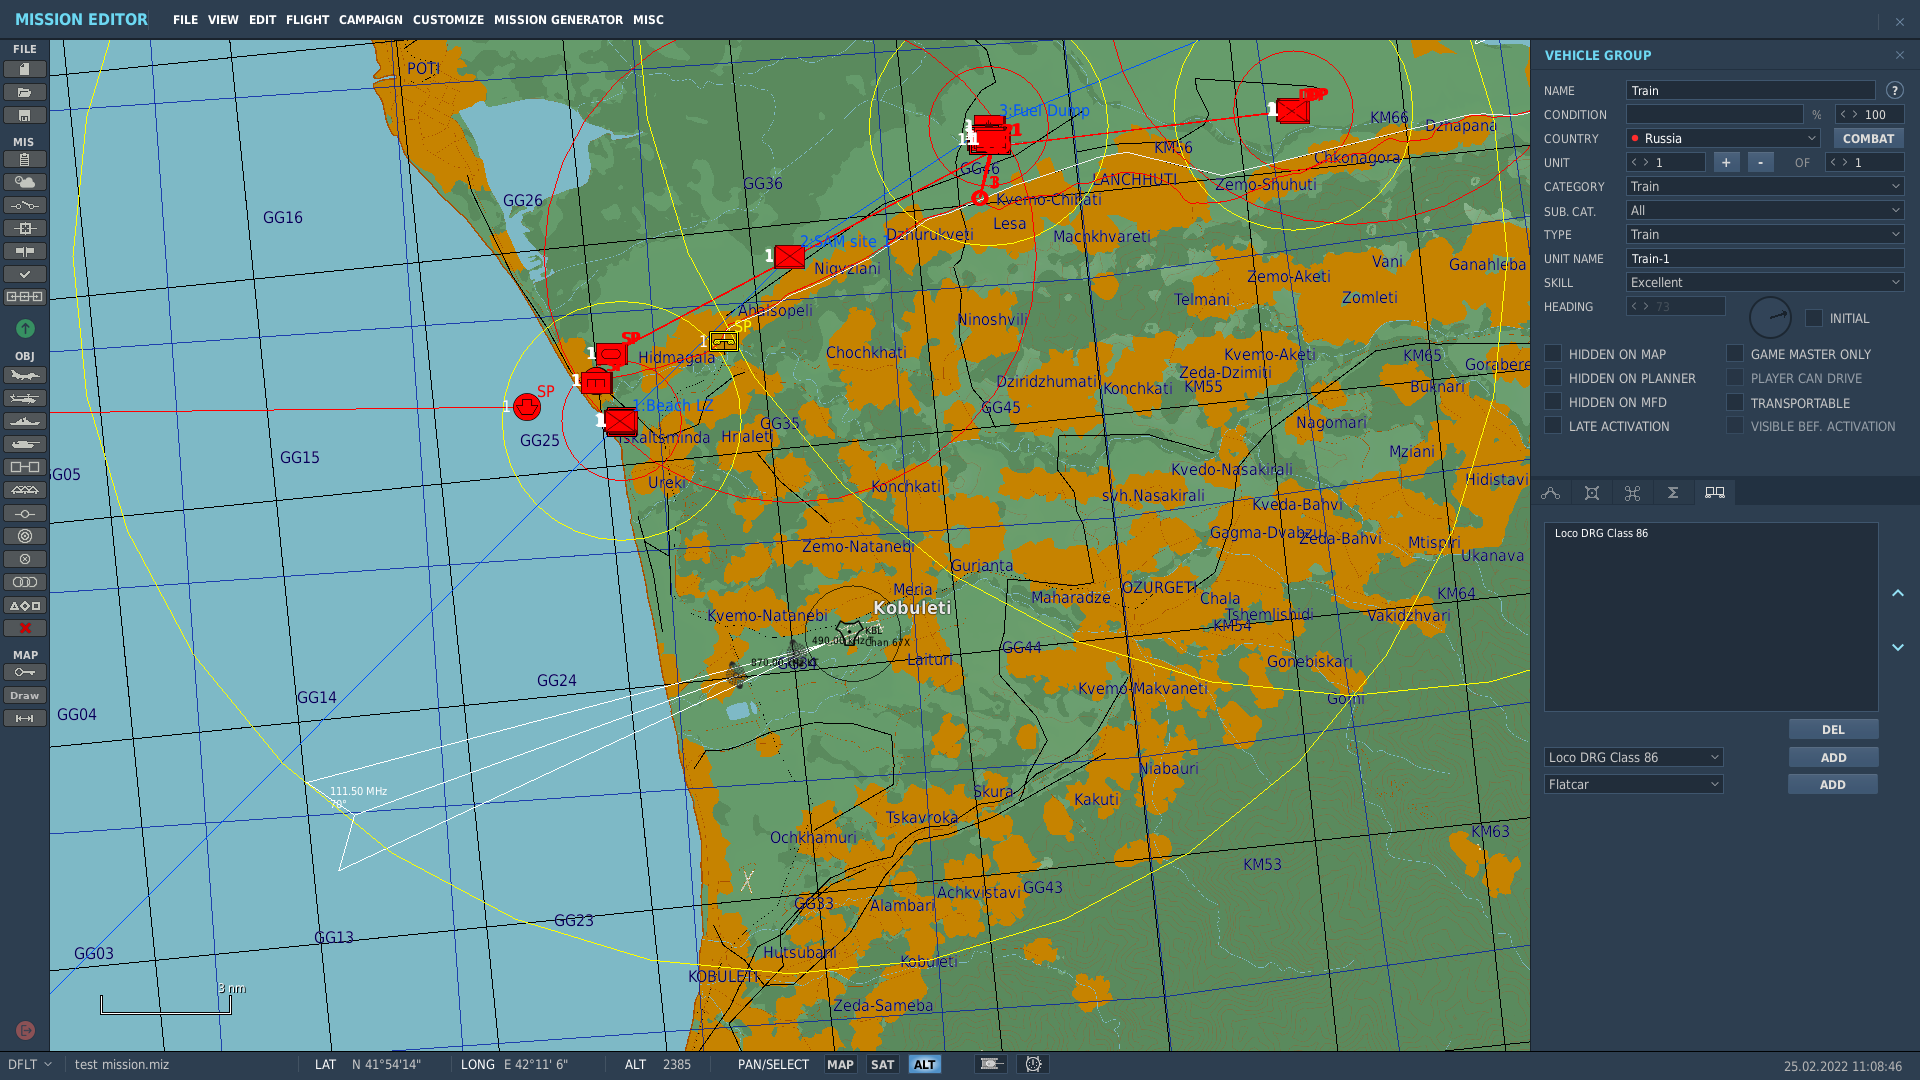The width and height of the screenshot is (1920, 1080).
Task: Click the Unit Name field Train-1
Action: point(1765,258)
